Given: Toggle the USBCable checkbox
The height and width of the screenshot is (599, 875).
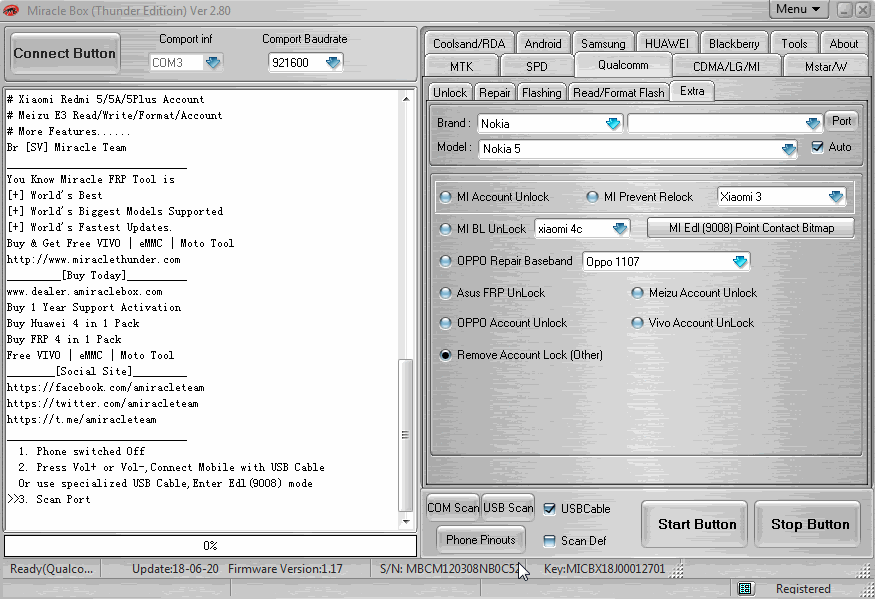Looking at the screenshot, I should point(550,509).
